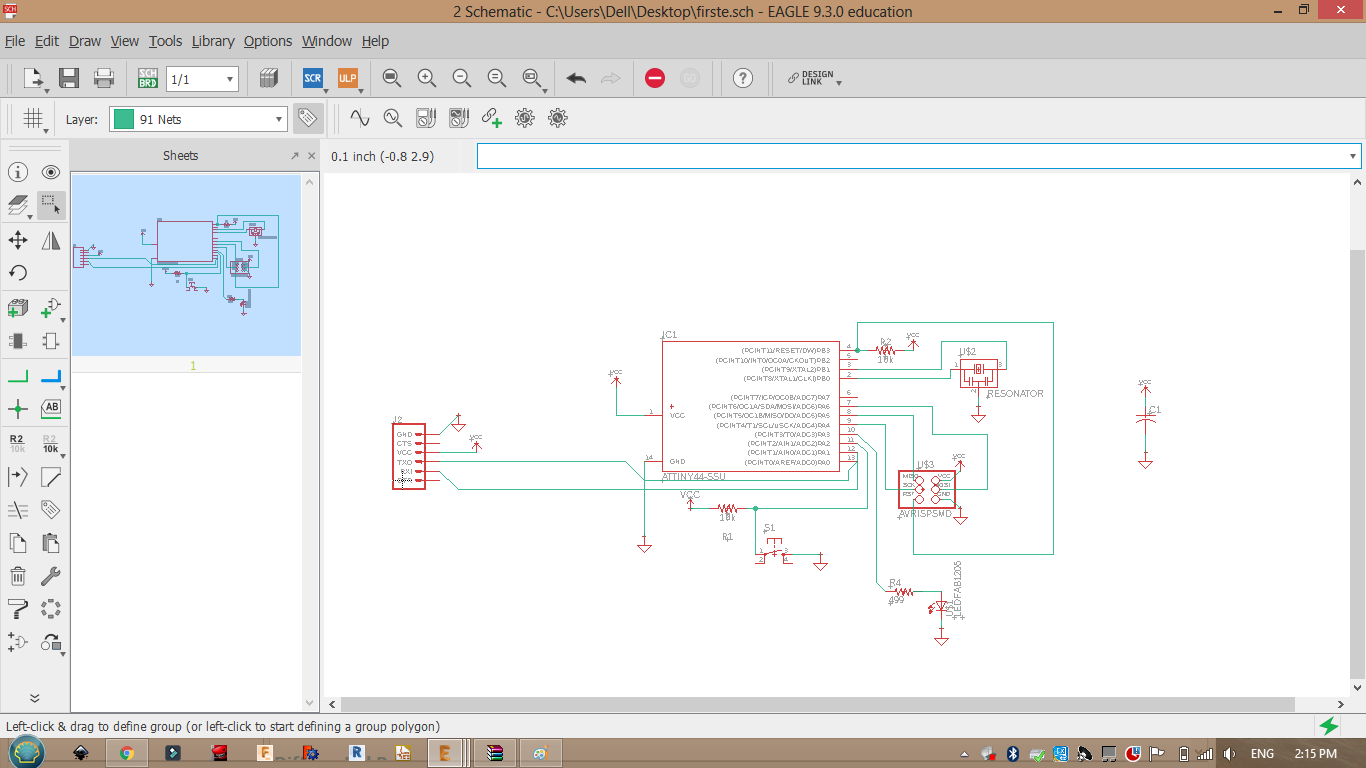The height and width of the screenshot is (768, 1366).
Task: Click the first simulation gear icon
Action: click(525, 118)
